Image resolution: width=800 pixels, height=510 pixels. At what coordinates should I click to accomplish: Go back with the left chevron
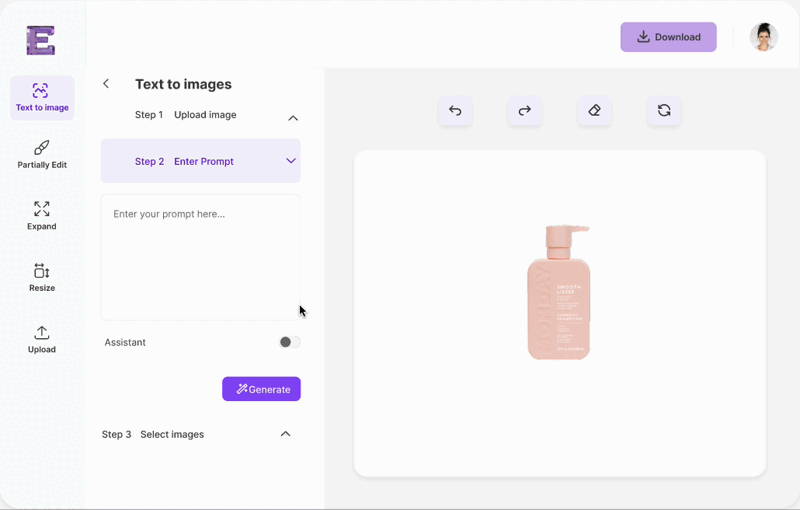[106, 84]
